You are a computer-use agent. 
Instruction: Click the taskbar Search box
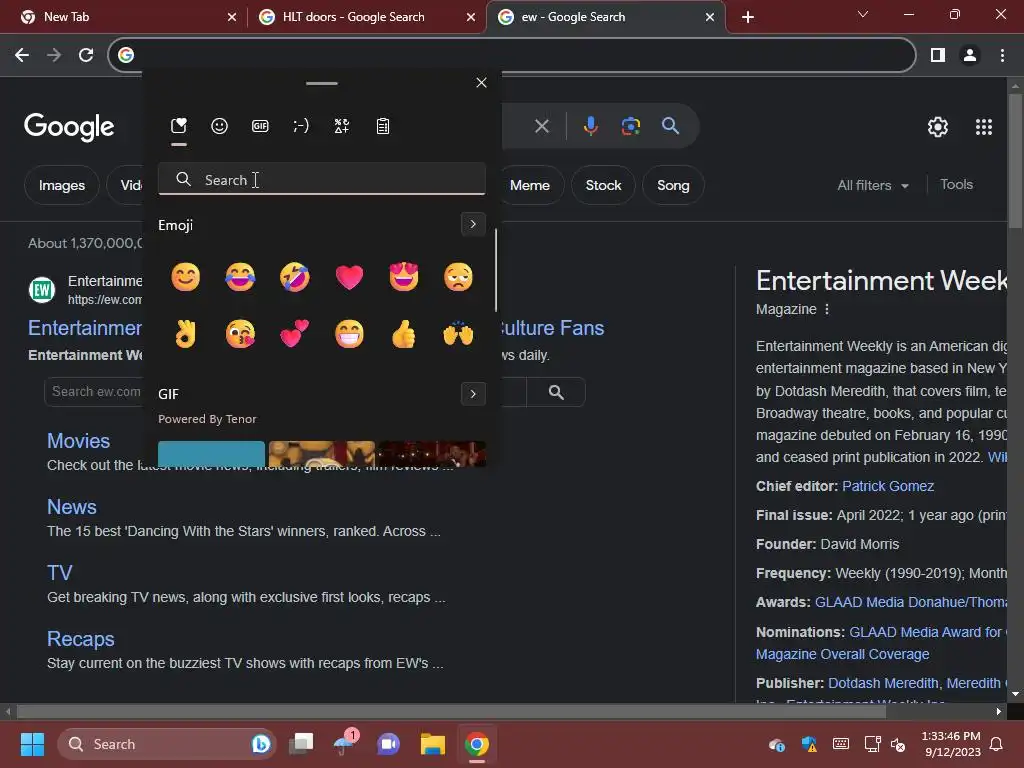167,744
